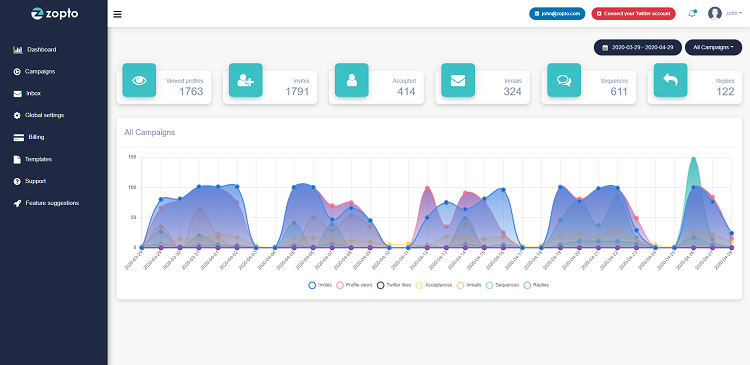Click the Accepted person icon

352,80
